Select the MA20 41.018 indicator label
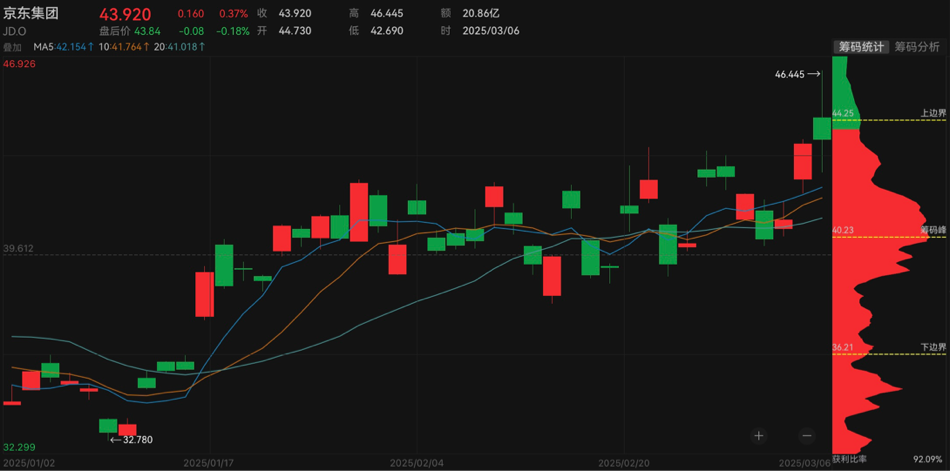The height and width of the screenshot is (471, 950). click(x=179, y=47)
